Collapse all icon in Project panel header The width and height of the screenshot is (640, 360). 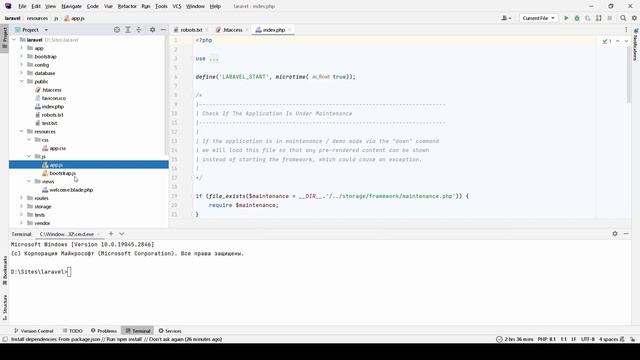[x=139, y=30]
